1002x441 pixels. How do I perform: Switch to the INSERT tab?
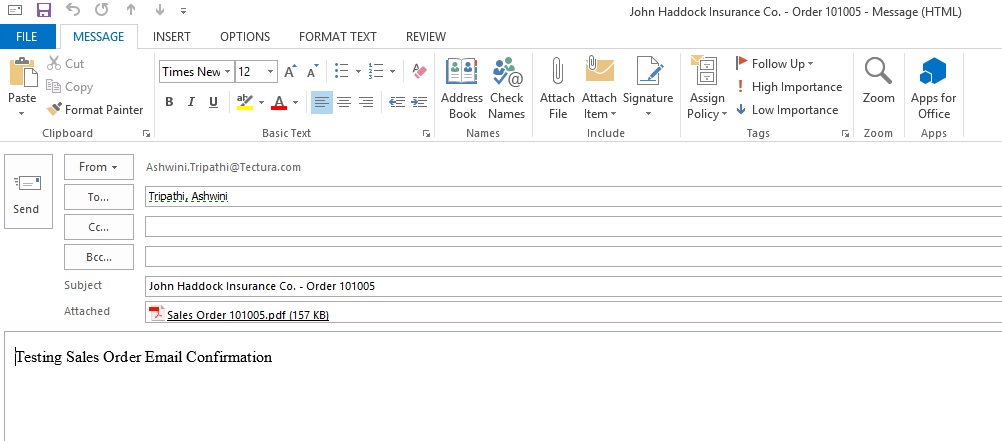[x=172, y=37]
